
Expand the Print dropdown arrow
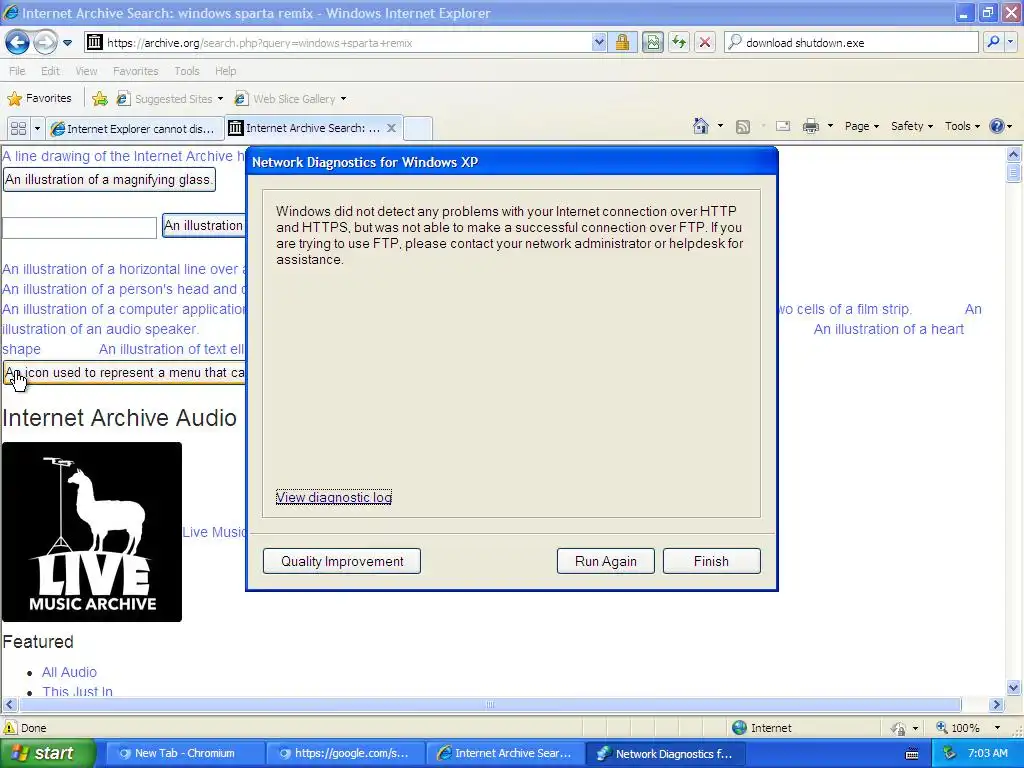(x=830, y=126)
